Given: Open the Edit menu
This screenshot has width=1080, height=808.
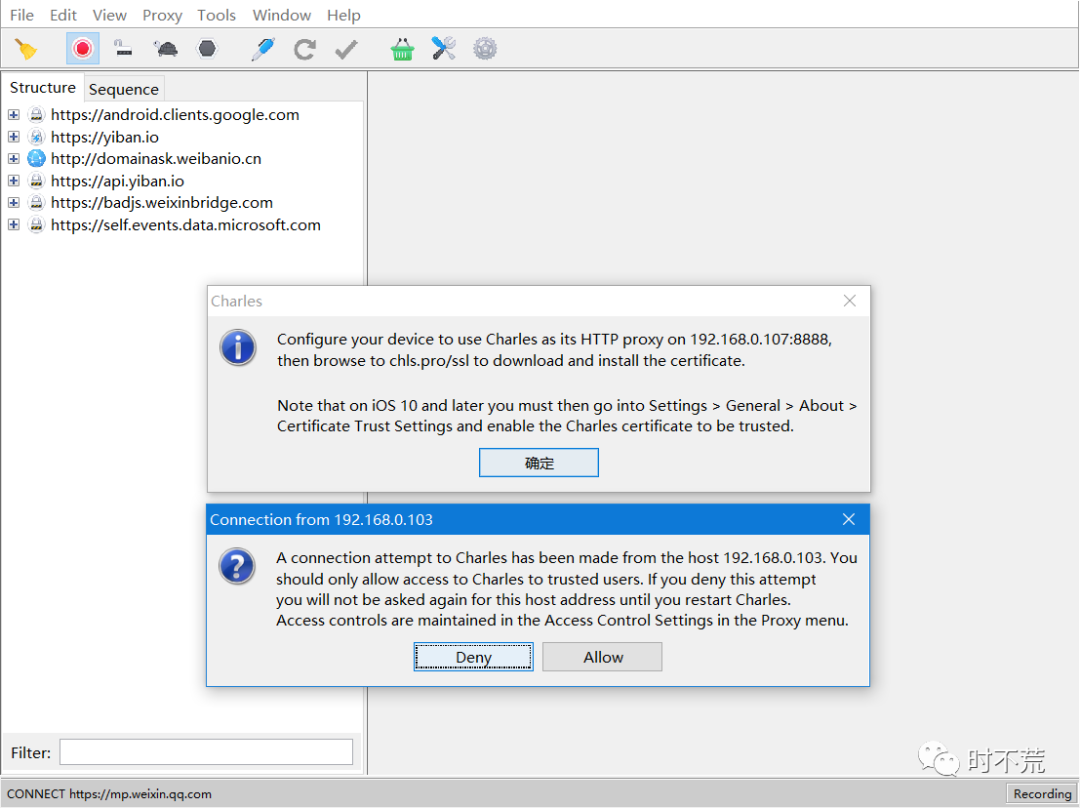Looking at the screenshot, I should click(63, 14).
